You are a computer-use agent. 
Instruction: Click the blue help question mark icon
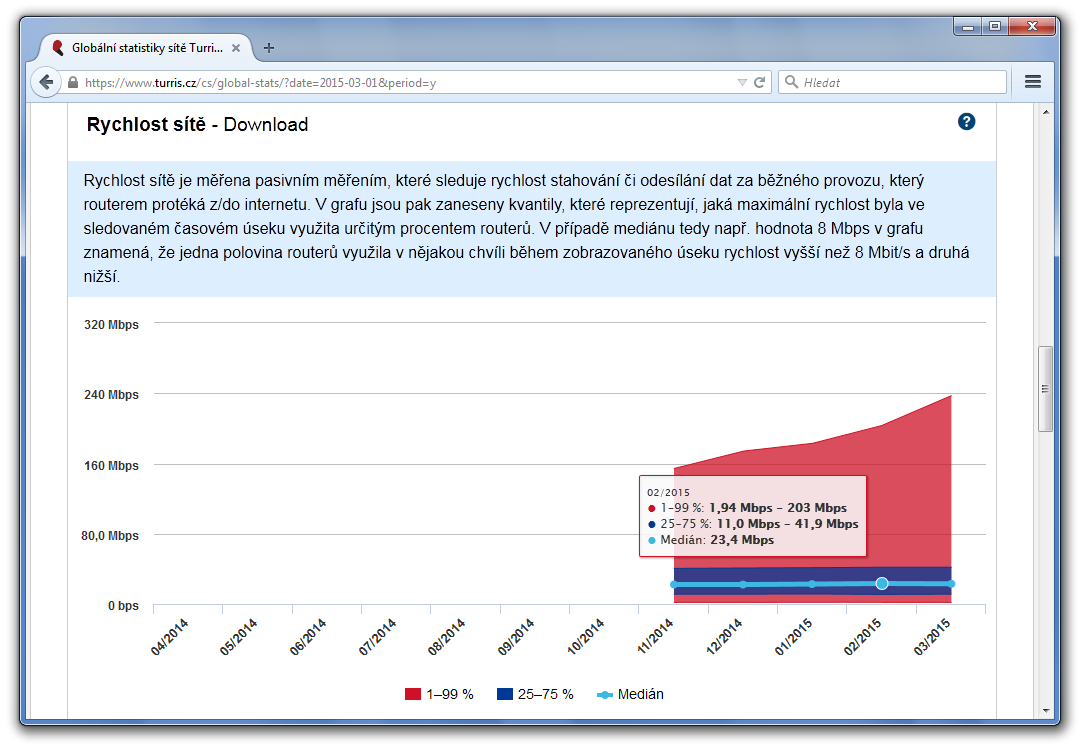coord(966,122)
